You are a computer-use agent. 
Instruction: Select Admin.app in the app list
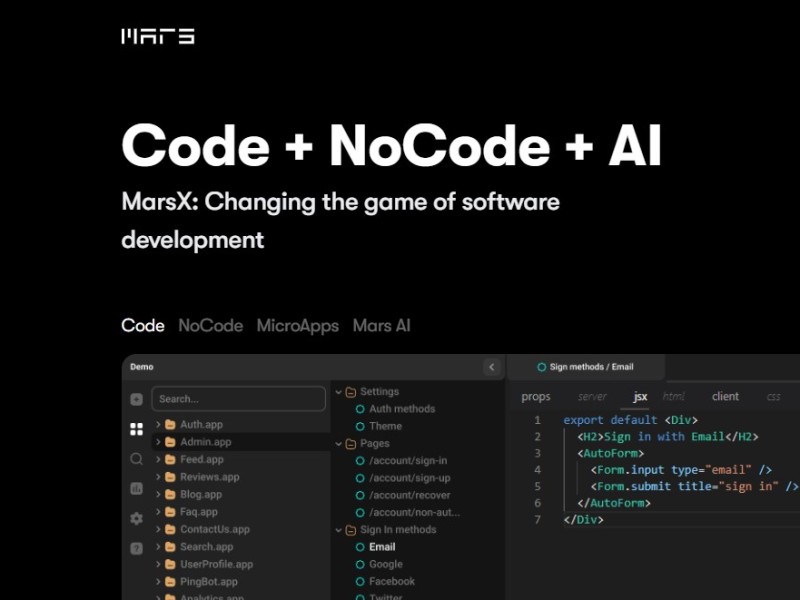[206, 442]
